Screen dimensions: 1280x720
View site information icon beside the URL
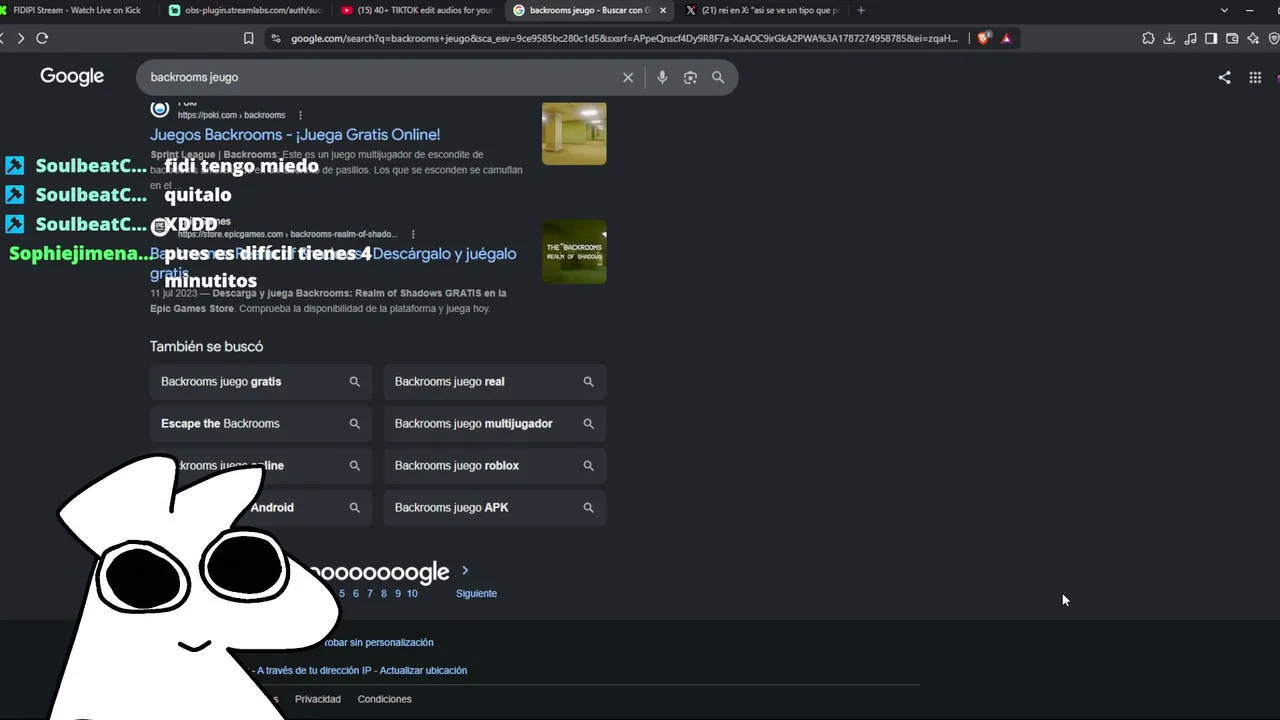point(276,38)
